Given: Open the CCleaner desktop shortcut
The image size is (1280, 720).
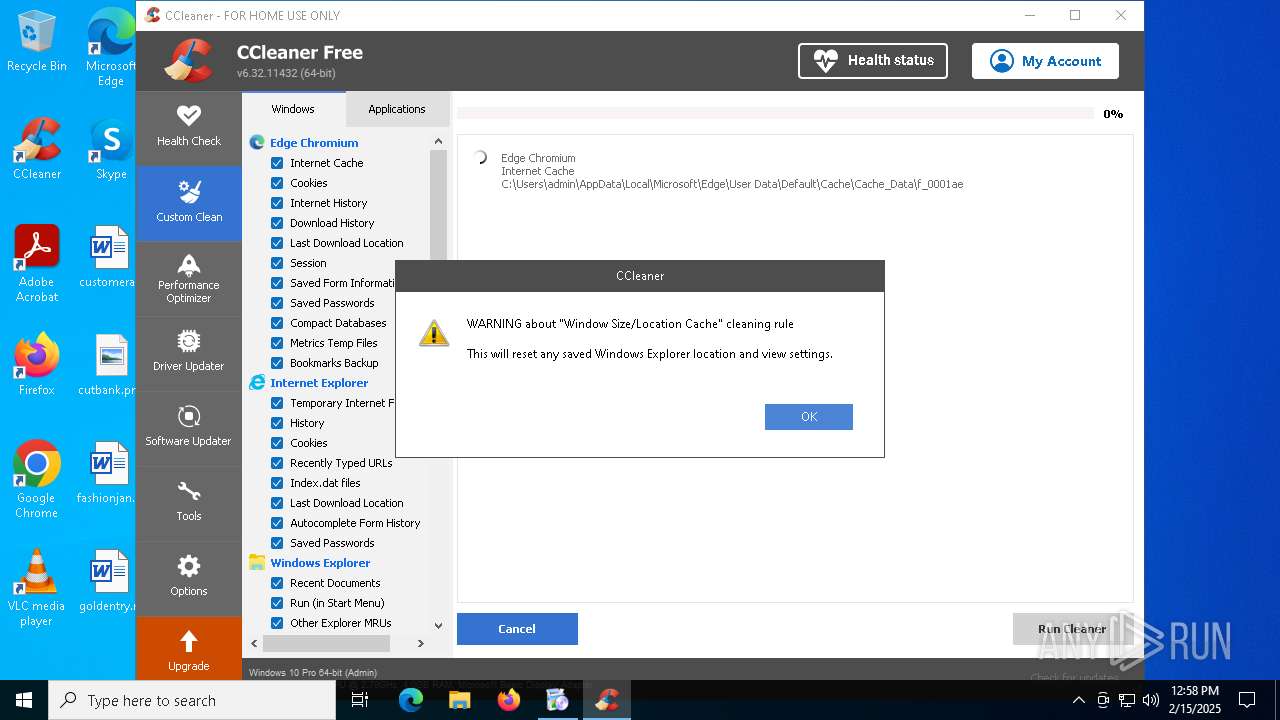Looking at the screenshot, I should (36, 150).
